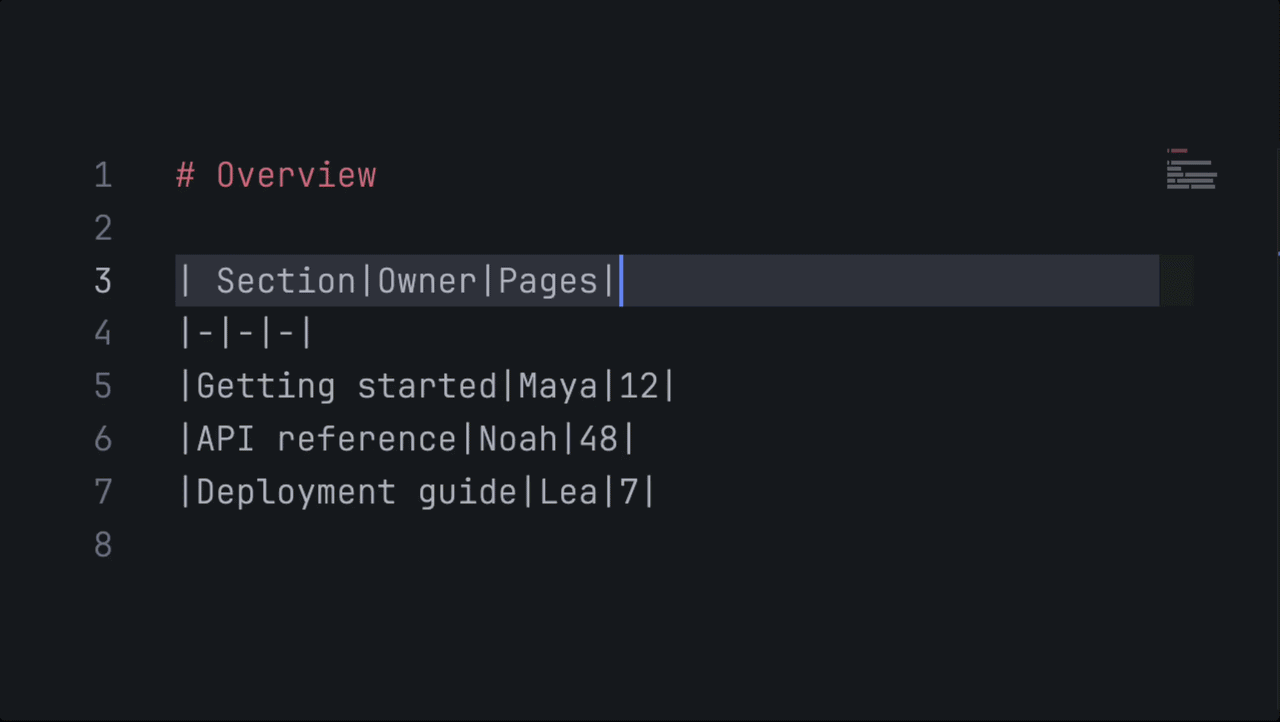Click the name Maya in the table
Image resolution: width=1280 pixels, height=722 pixels.
(x=558, y=386)
